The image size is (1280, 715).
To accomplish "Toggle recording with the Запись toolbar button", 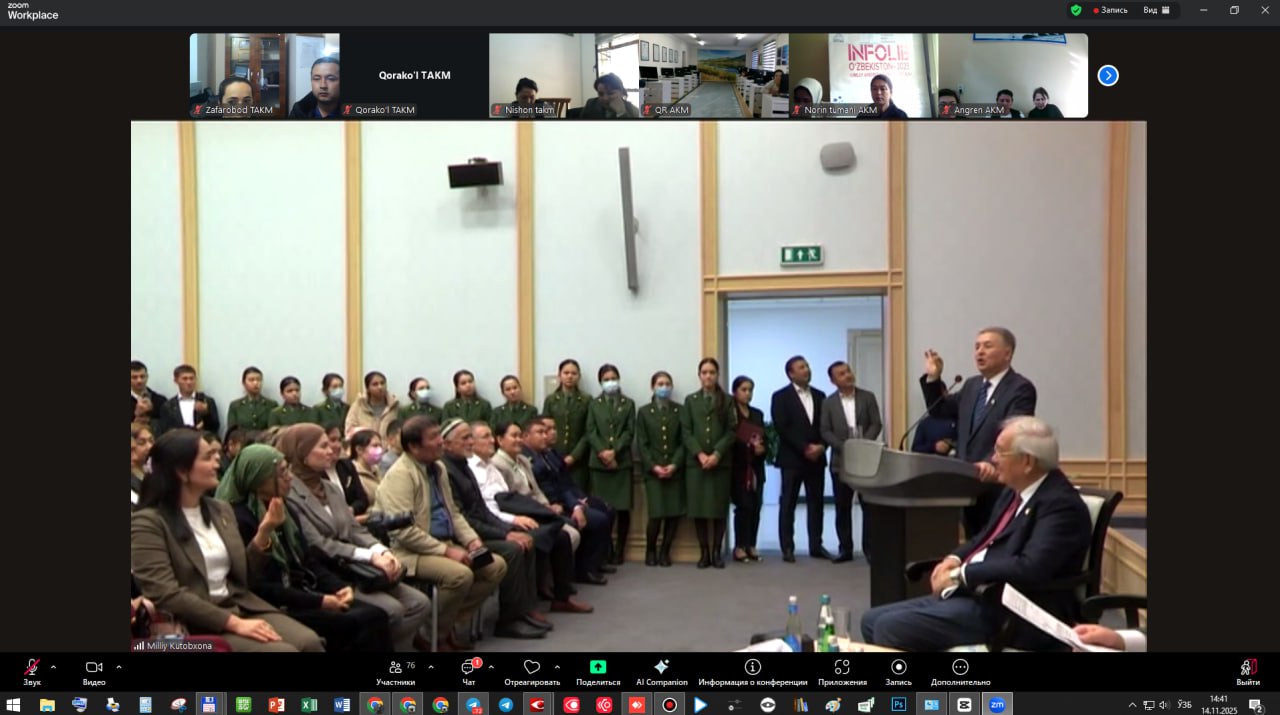I will 898,671.
